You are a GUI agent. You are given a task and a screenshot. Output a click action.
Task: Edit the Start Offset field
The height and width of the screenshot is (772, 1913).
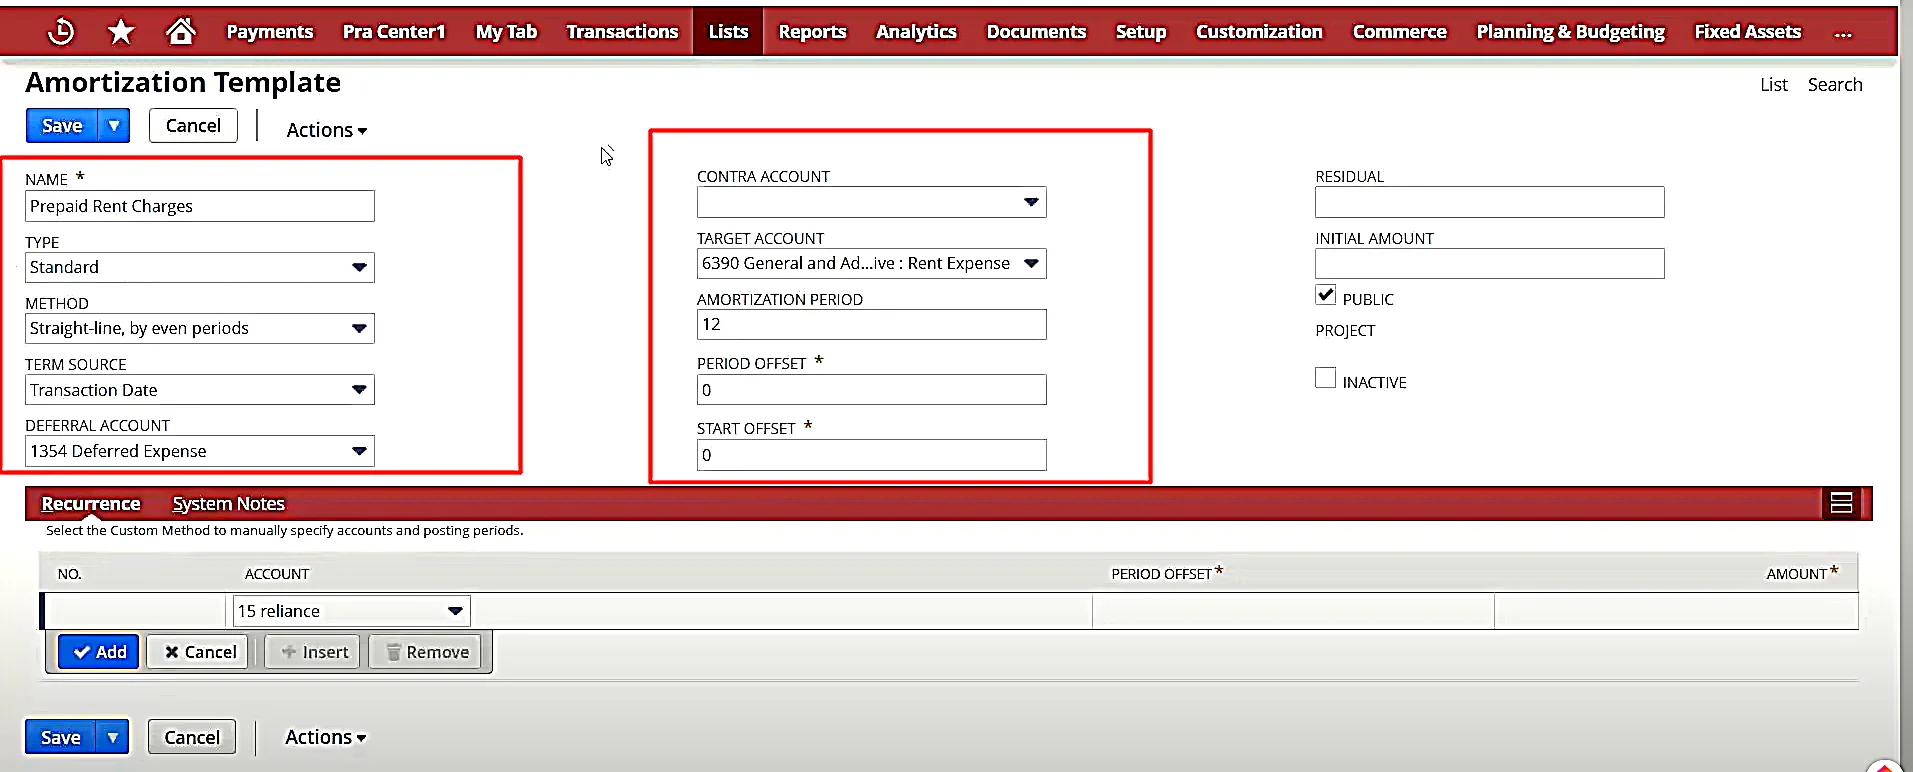(x=871, y=455)
